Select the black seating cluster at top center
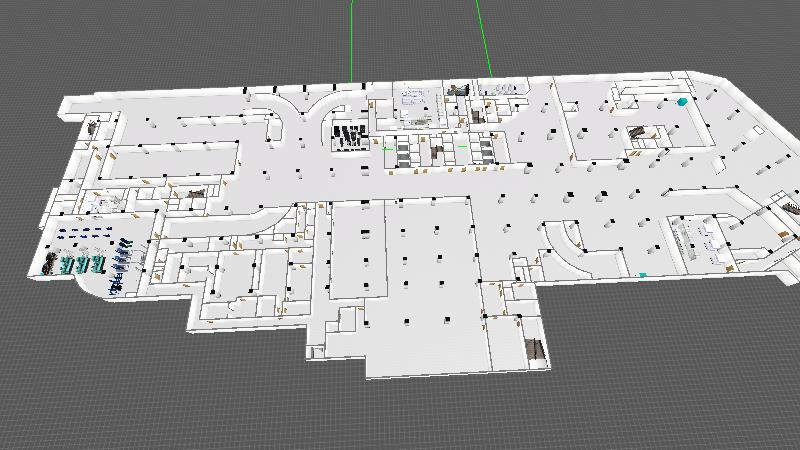The image size is (800, 450). click(x=348, y=137)
